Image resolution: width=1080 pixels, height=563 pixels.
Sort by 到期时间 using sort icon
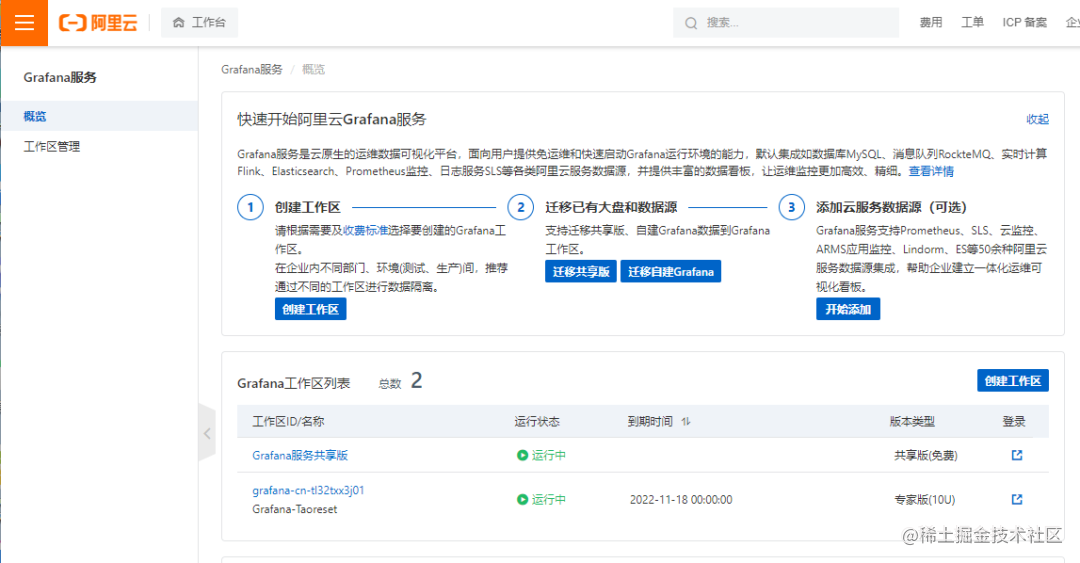[685, 422]
